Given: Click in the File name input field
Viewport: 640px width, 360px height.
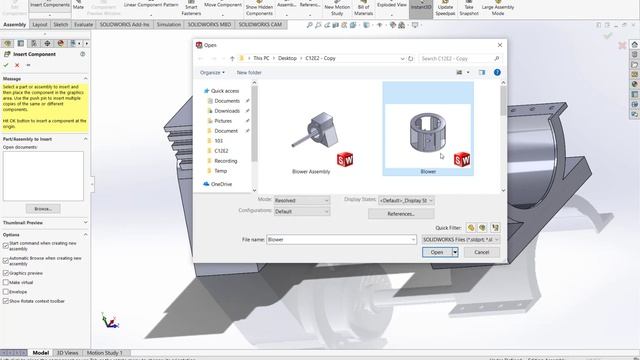Looking at the screenshot, I should tap(341, 240).
